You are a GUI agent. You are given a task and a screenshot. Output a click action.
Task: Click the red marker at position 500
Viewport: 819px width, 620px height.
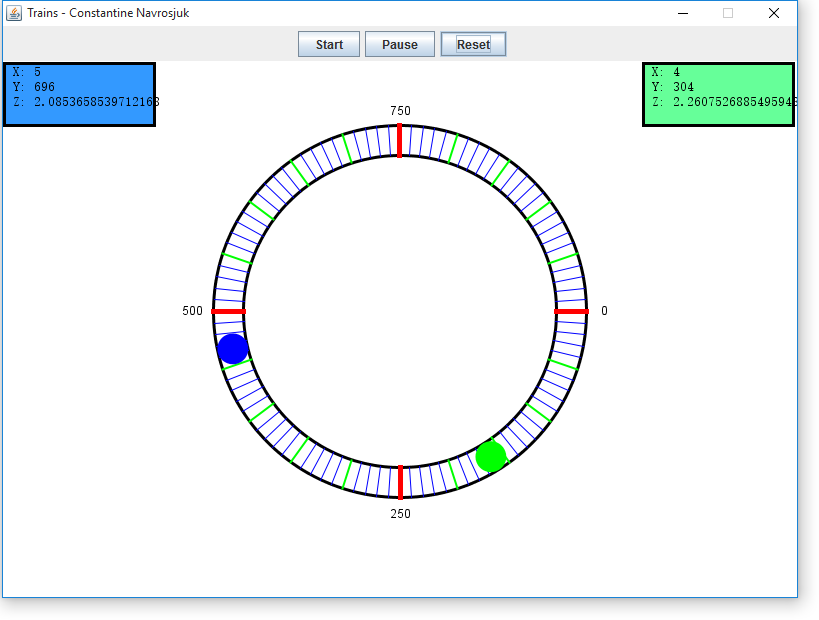point(229,312)
